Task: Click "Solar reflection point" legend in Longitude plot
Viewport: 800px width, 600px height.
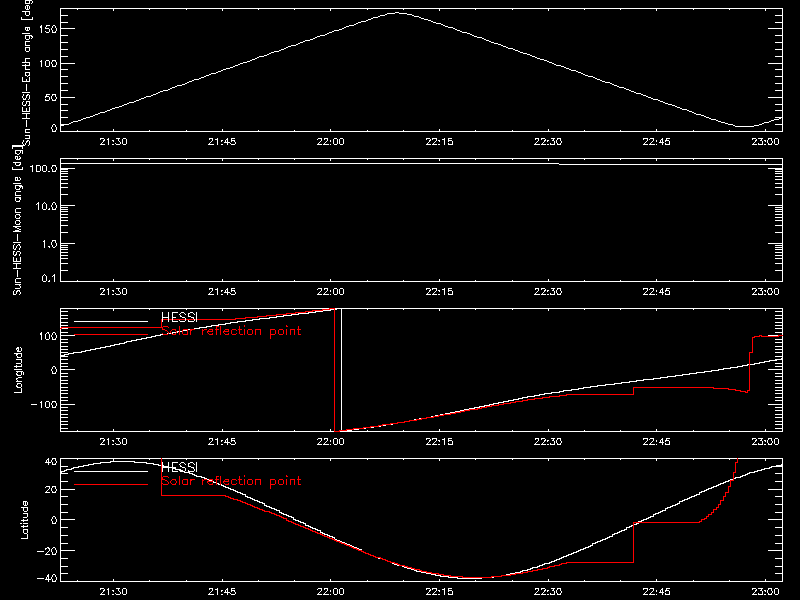Action: click(x=231, y=331)
